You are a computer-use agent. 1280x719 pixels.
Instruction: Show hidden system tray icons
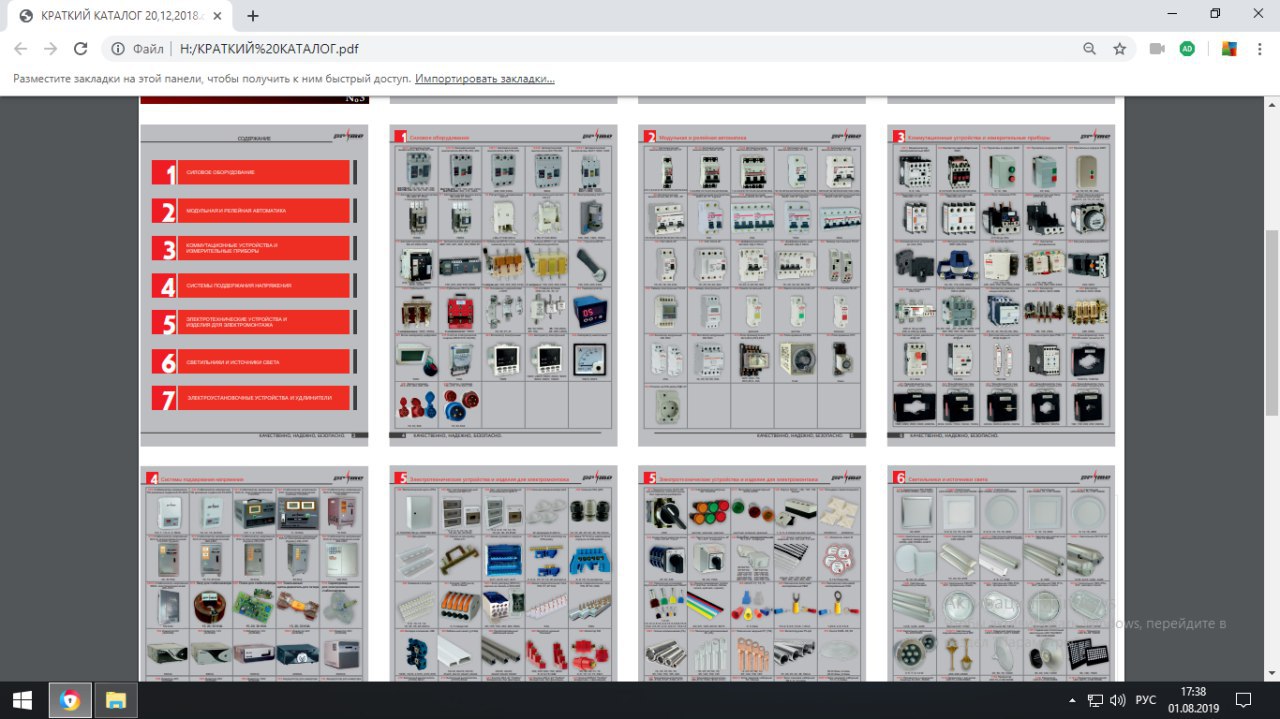click(x=1072, y=700)
